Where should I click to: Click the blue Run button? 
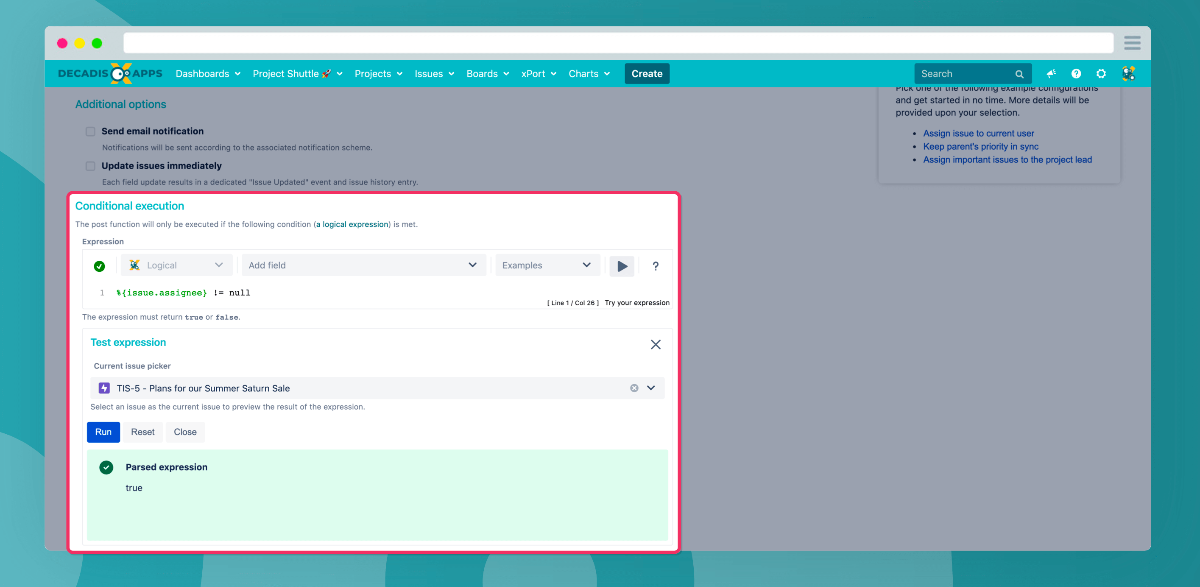tap(103, 432)
